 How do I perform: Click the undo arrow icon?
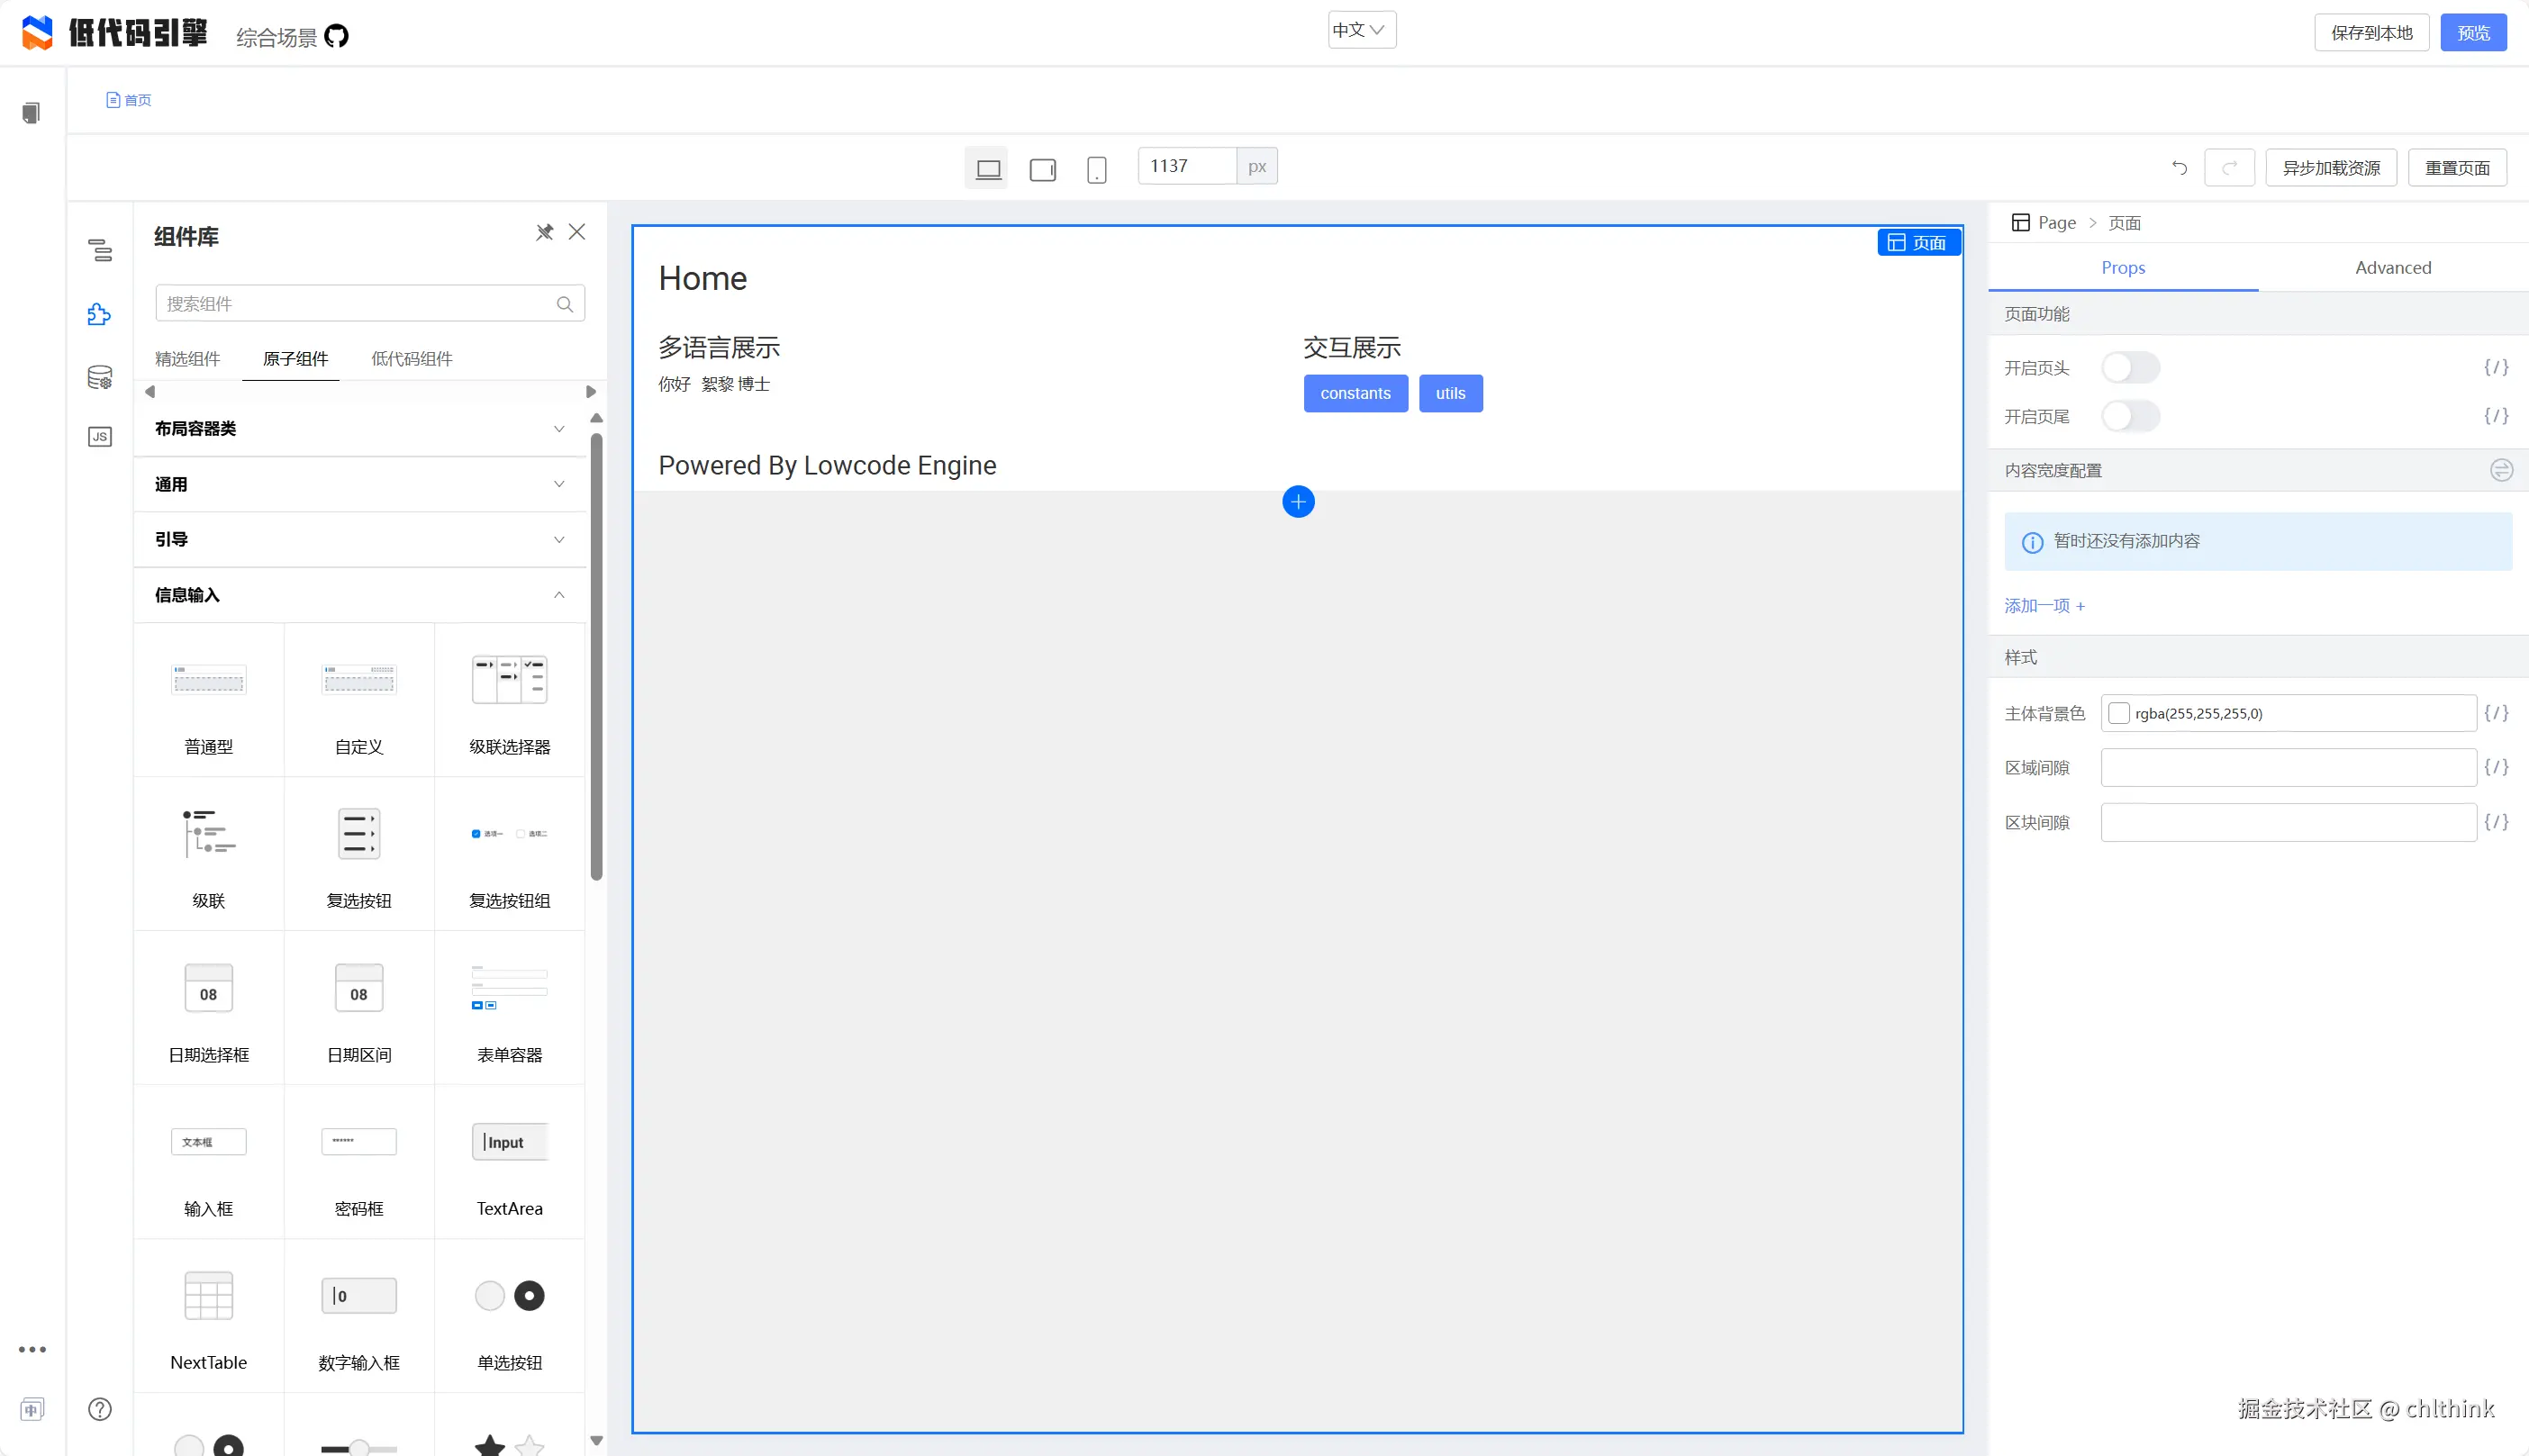tap(2179, 168)
